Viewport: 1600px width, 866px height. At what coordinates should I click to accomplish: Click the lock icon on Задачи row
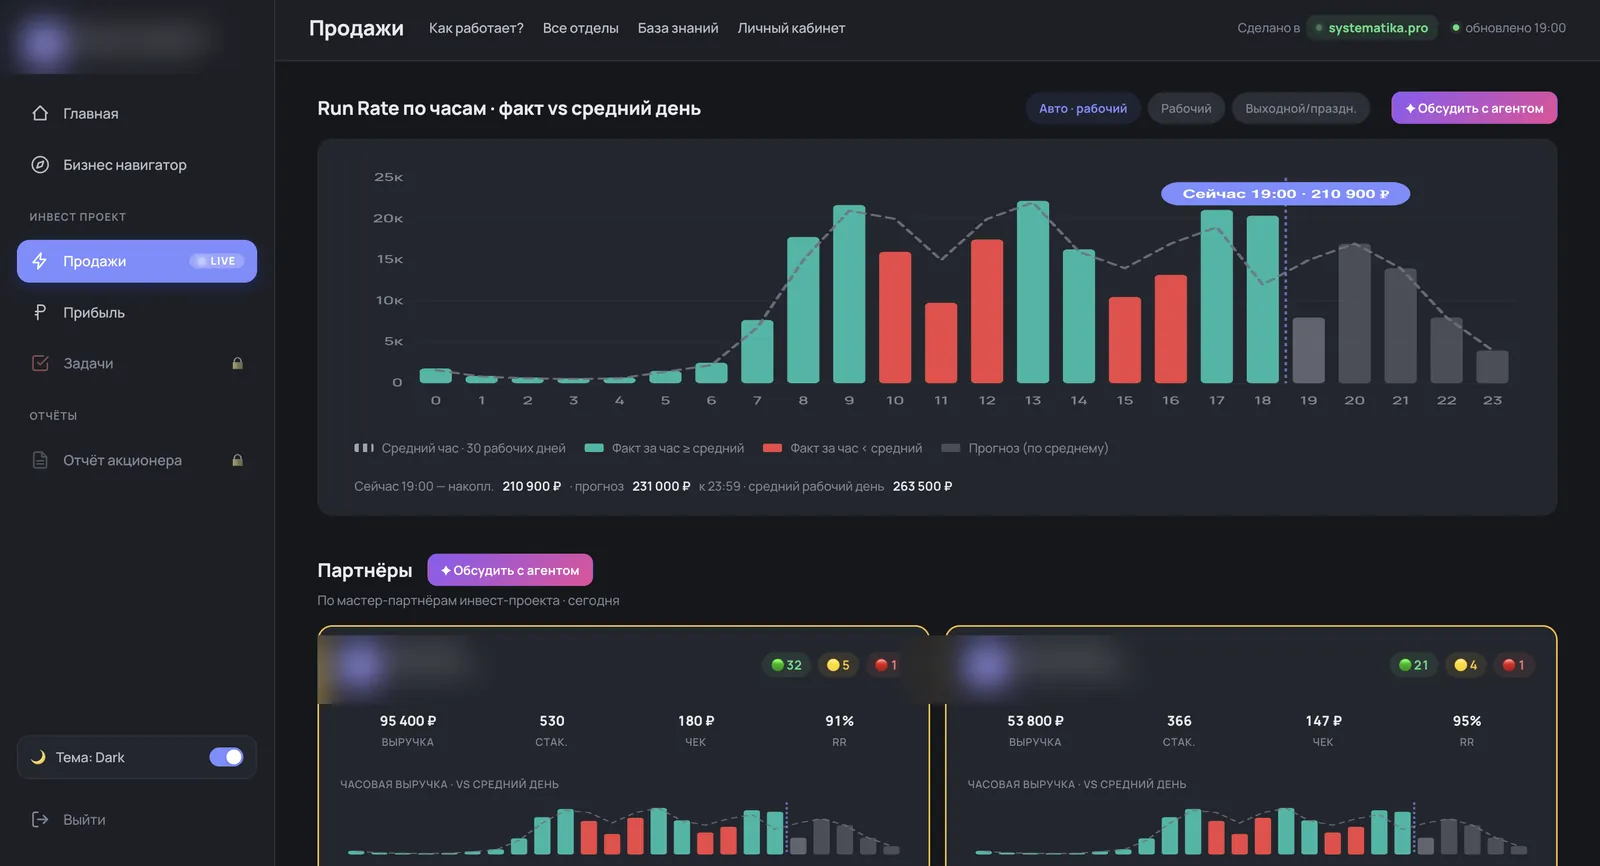(237, 363)
